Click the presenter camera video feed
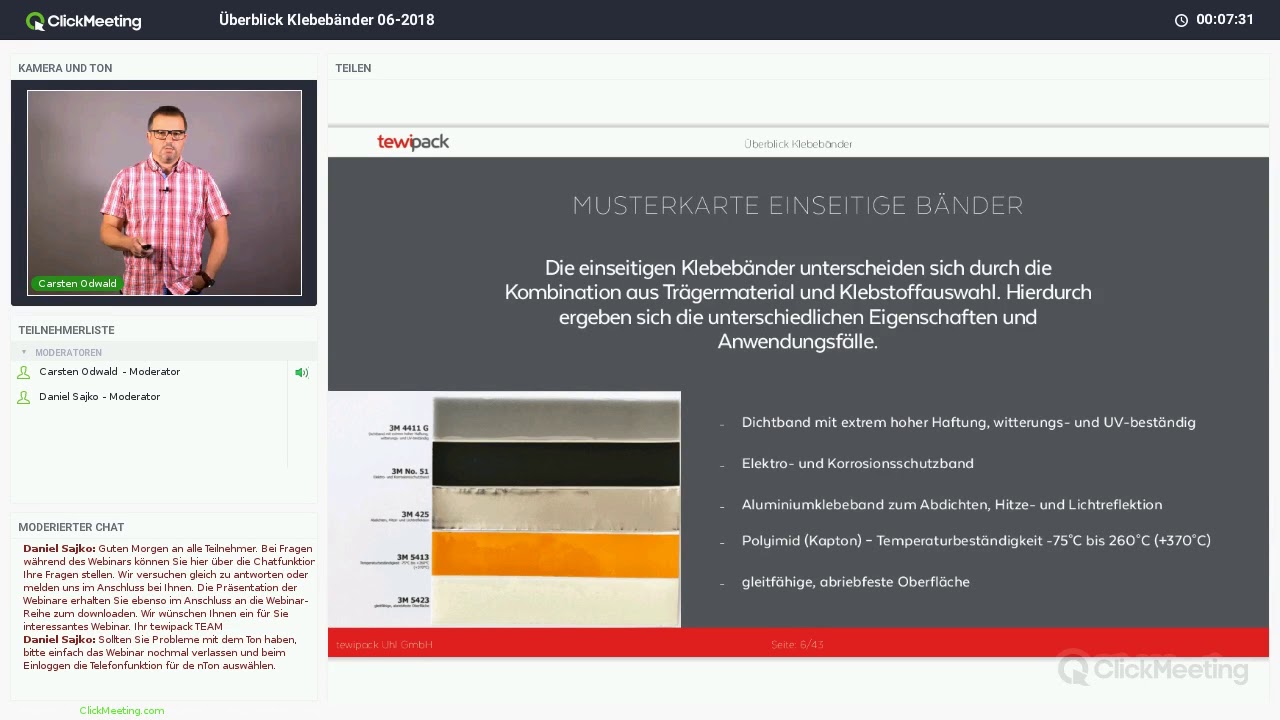Screen dimensions: 1280x720 [x=164, y=193]
